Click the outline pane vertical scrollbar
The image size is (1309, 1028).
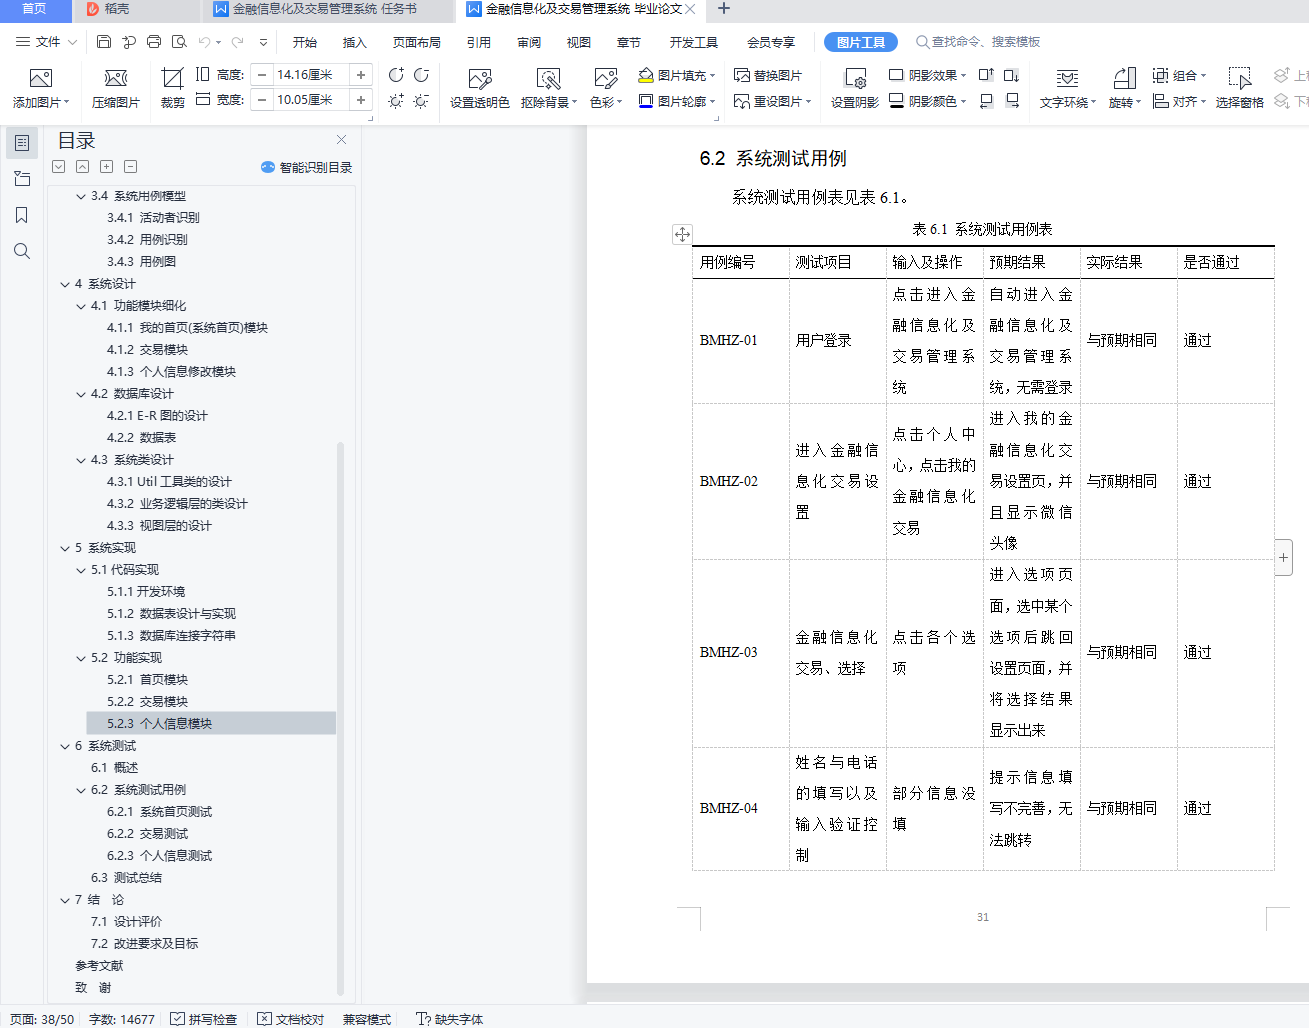point(340,718)
